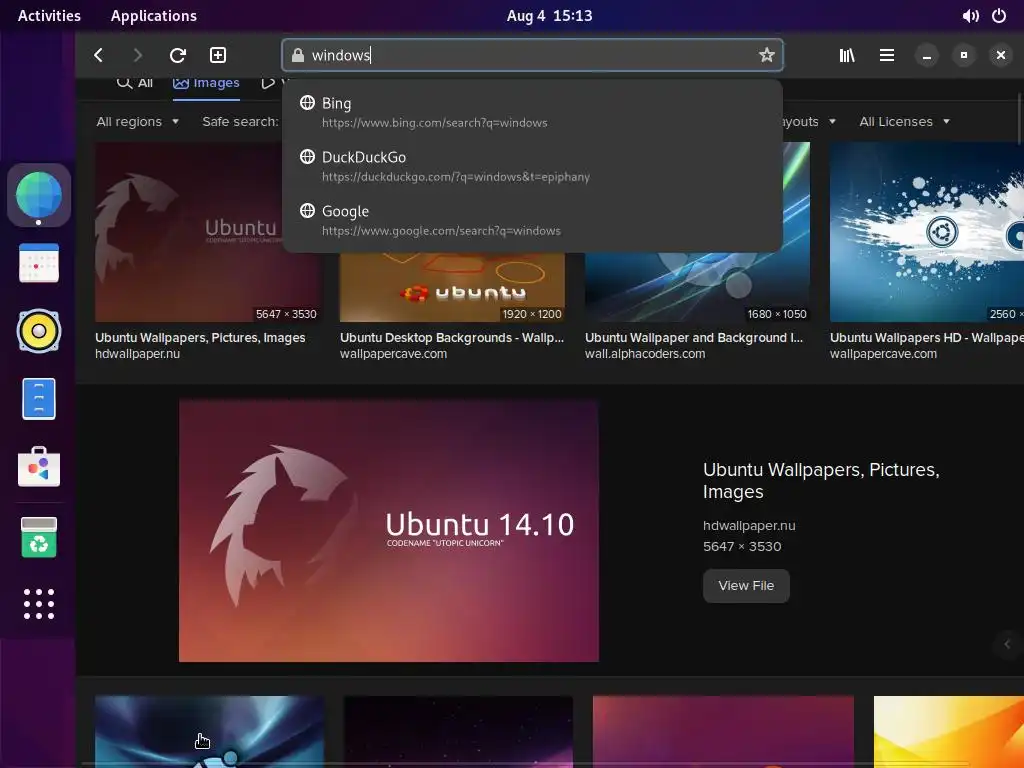1024x768 pixels.
Task: Open the dark starry thumbnail in the bottom row
Action: [x=458, y=731]
